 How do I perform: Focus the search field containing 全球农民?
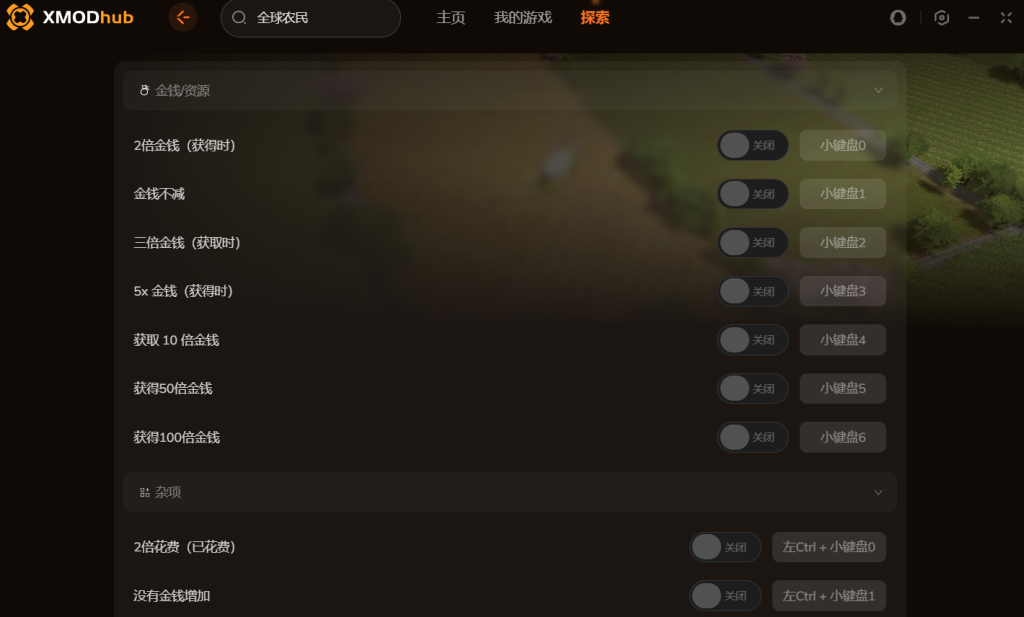point(310,18)
